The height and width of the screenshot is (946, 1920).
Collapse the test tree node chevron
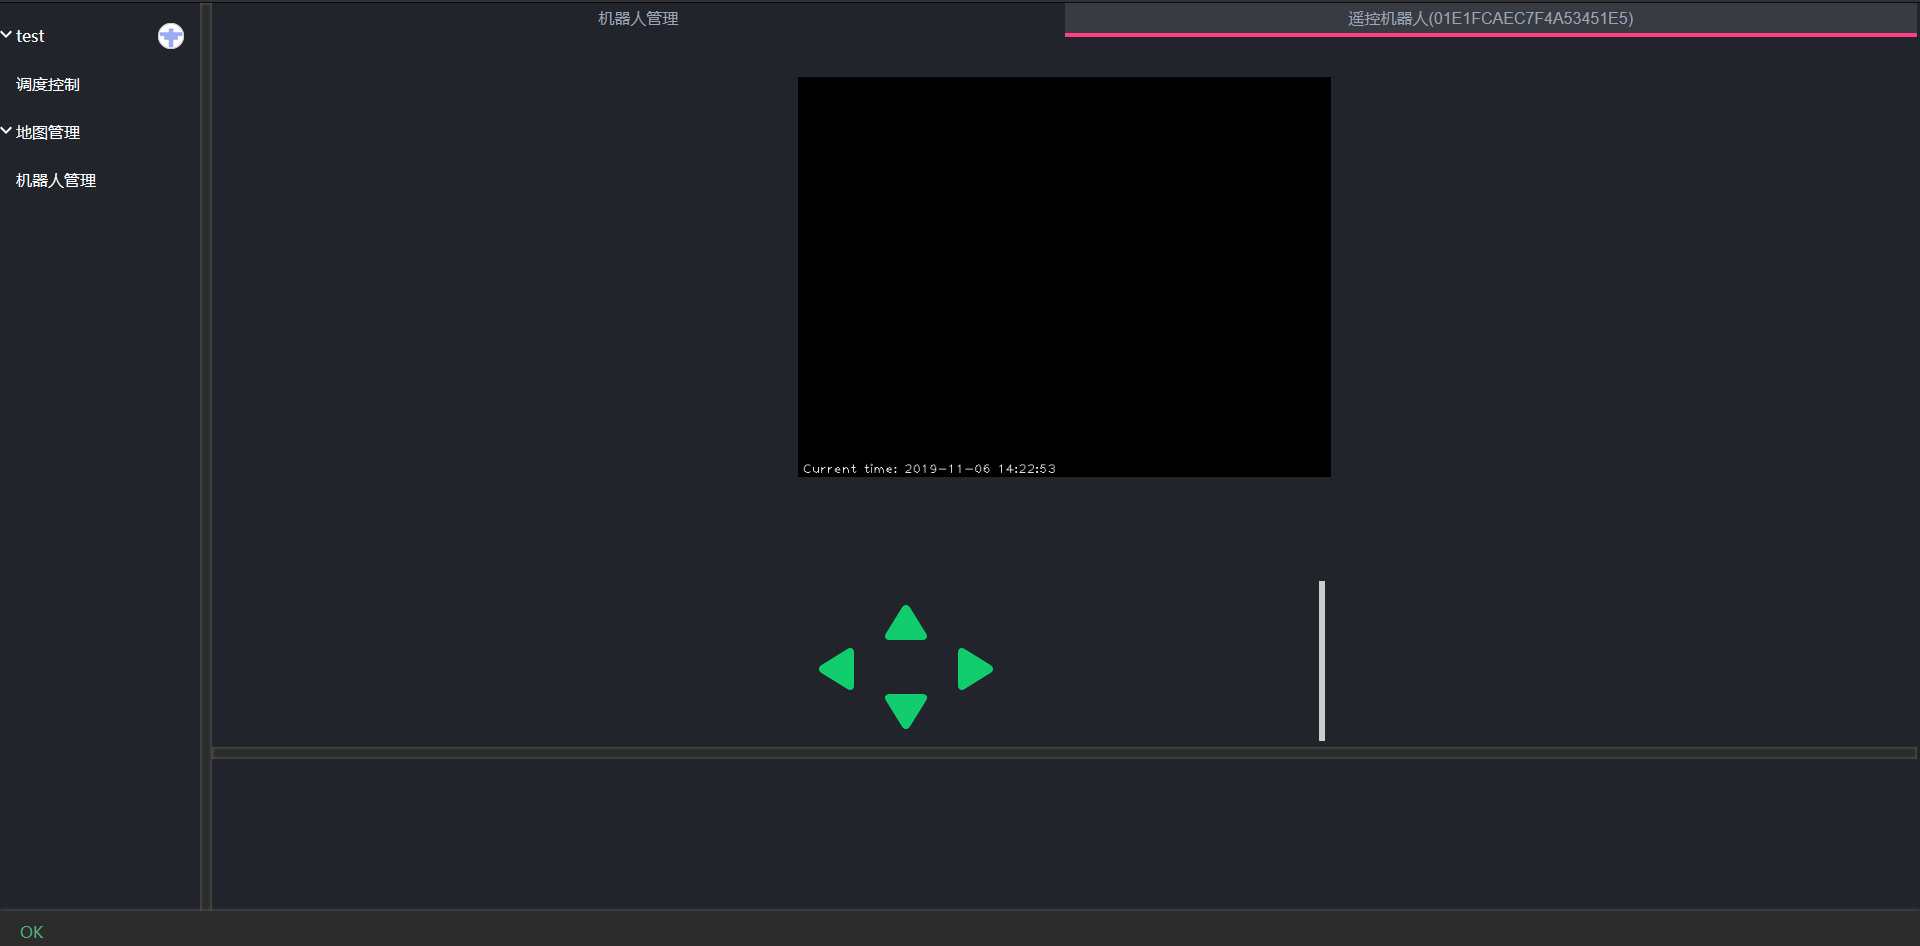7,35
